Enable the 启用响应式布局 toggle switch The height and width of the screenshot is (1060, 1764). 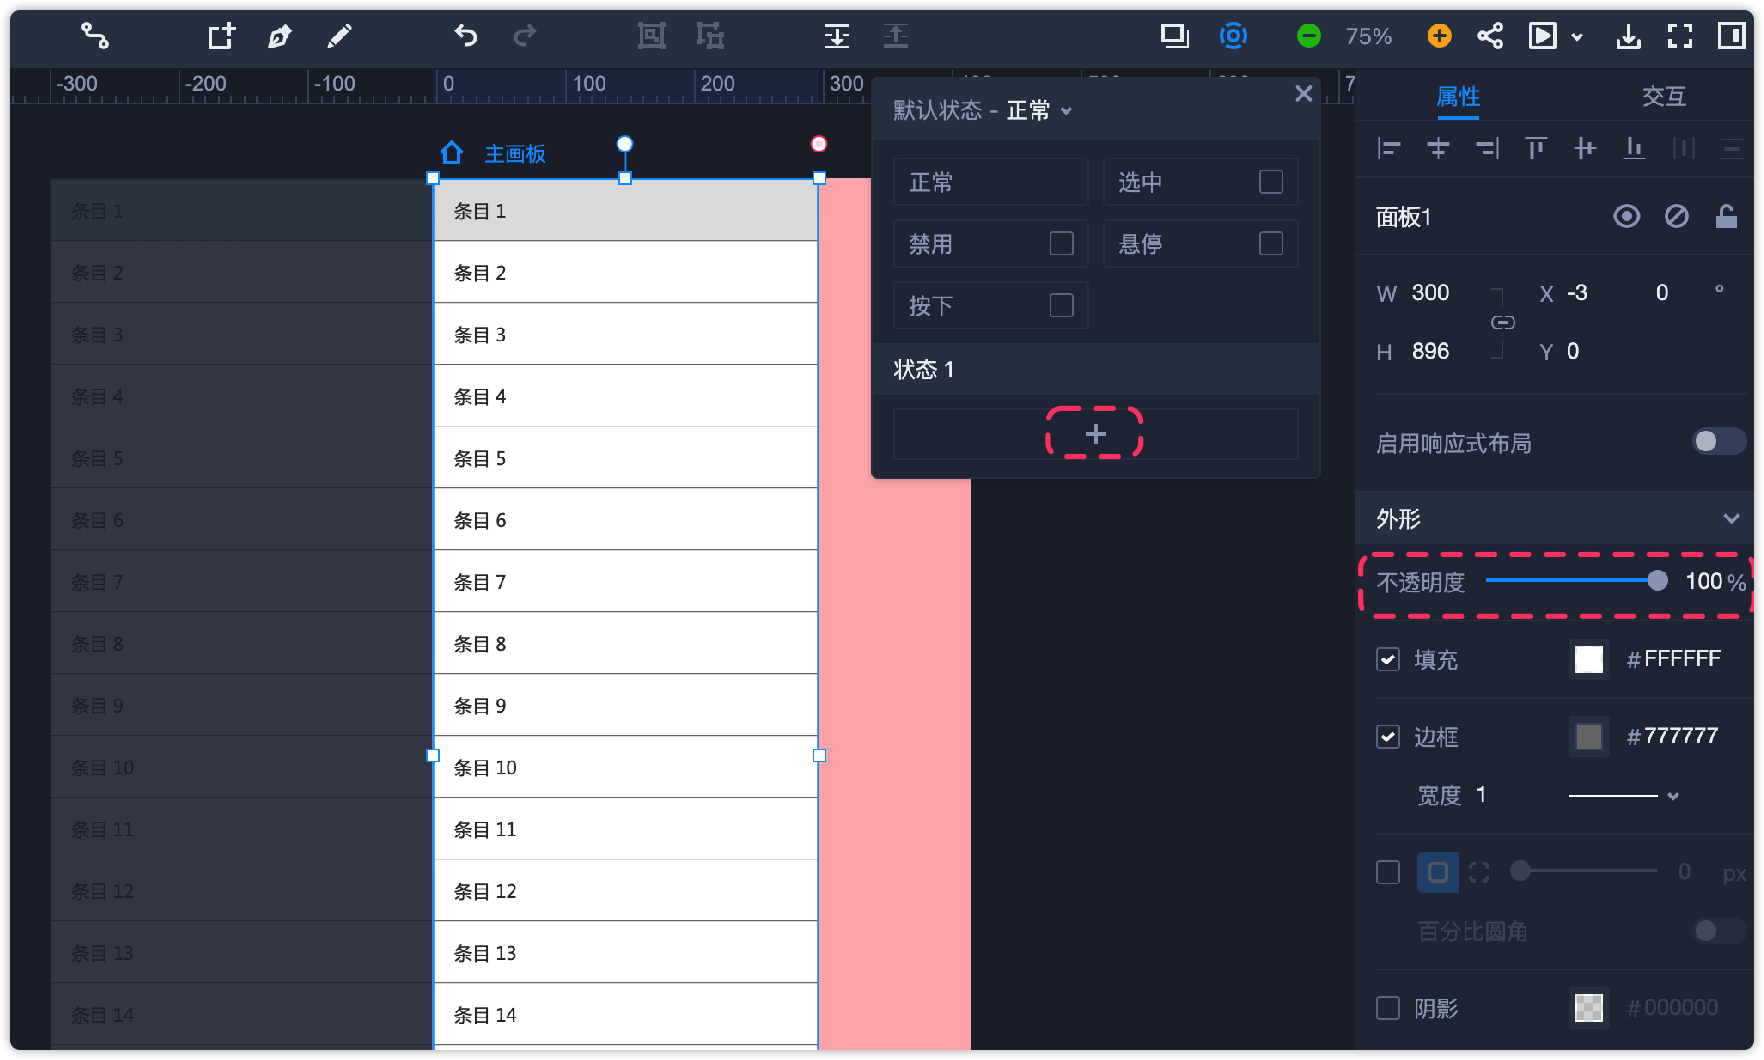[1717, 442]
